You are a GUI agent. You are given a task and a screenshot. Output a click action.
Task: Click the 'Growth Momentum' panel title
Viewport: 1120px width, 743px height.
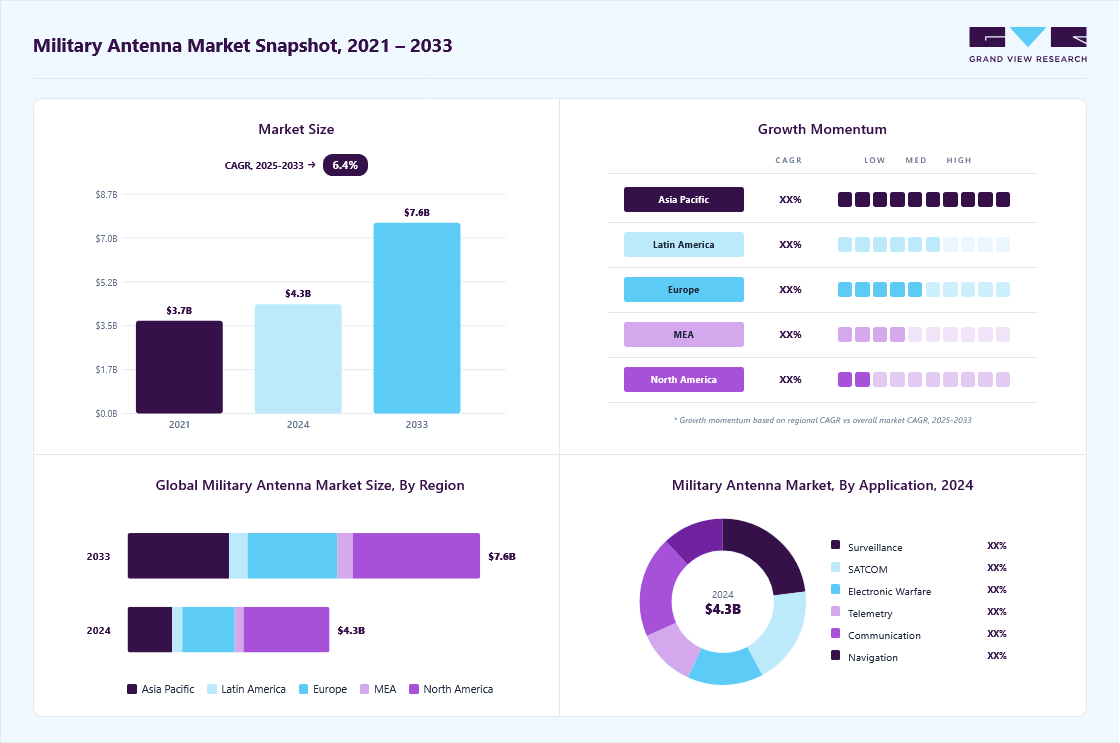pyautogui.click(x=822, y=129)
